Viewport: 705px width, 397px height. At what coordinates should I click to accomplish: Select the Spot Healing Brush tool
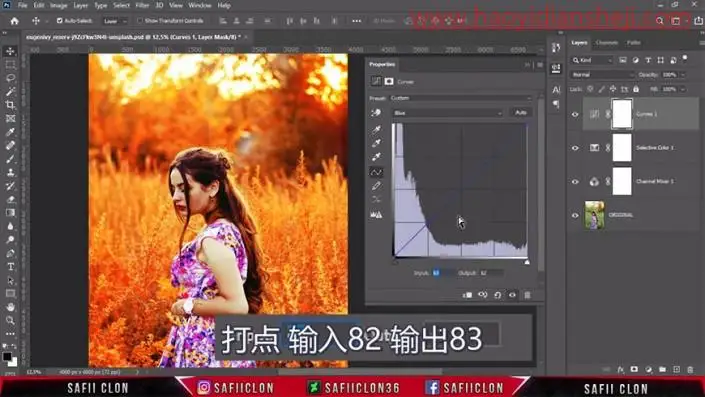tap(10, 146)
